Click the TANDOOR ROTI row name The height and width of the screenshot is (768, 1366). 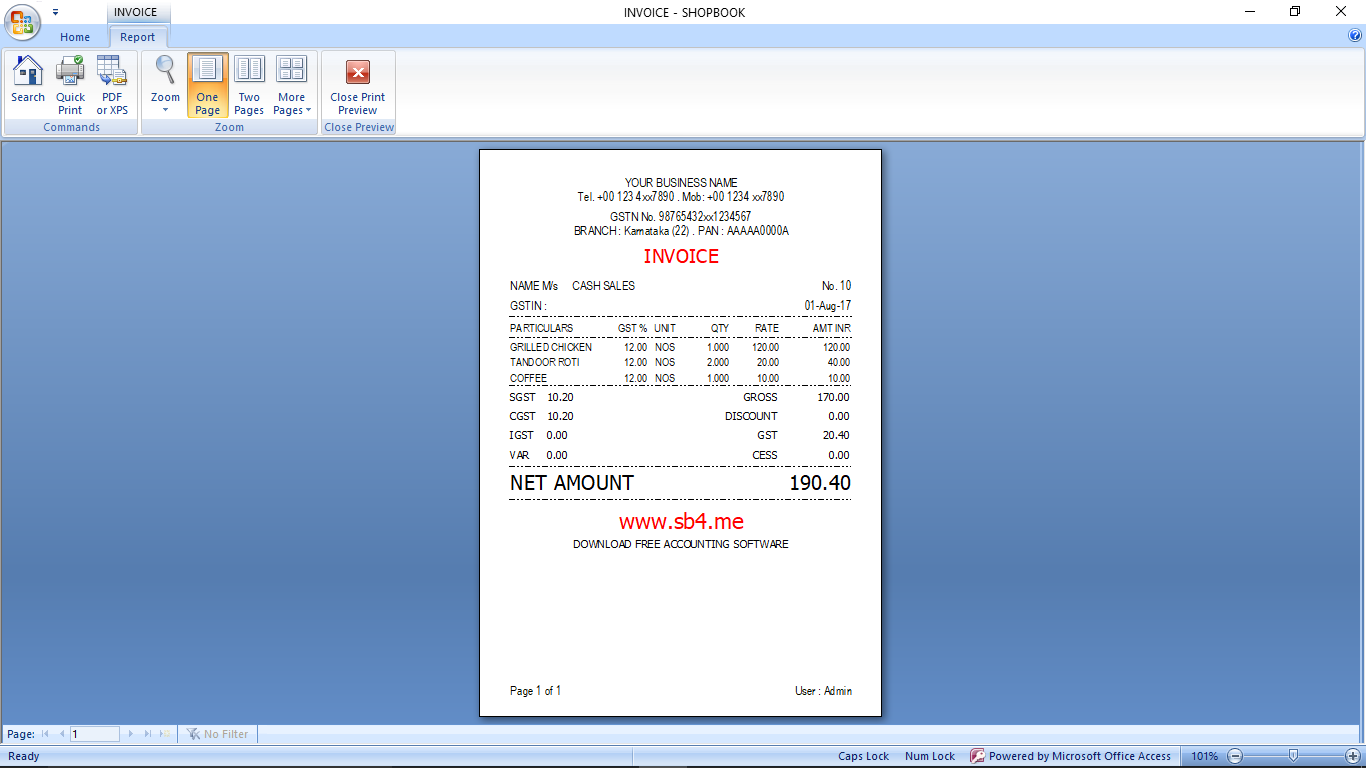point(545,362)
